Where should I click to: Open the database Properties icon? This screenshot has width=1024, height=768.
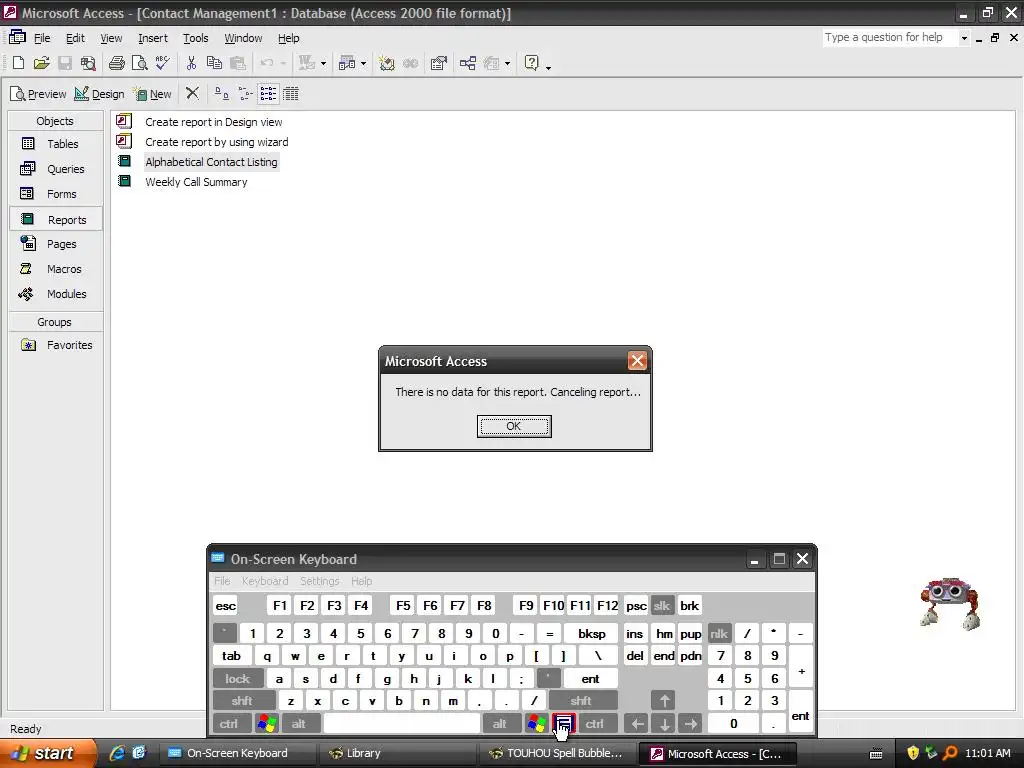pyautogui.click(x=439, y=63)
